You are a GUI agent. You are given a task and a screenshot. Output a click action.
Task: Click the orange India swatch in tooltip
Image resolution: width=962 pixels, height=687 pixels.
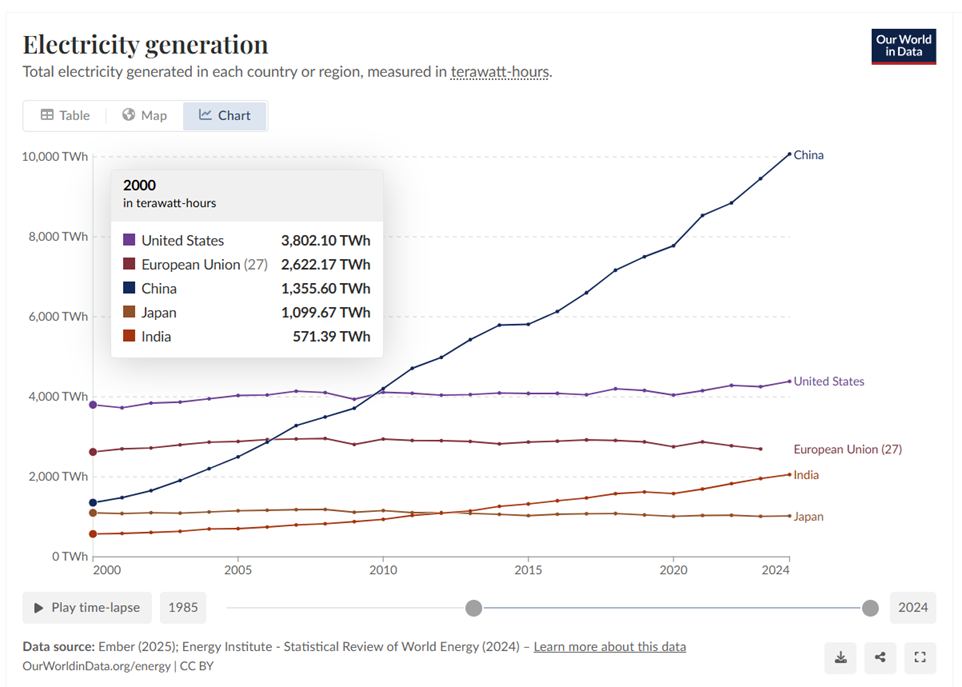tap(129, 336)
